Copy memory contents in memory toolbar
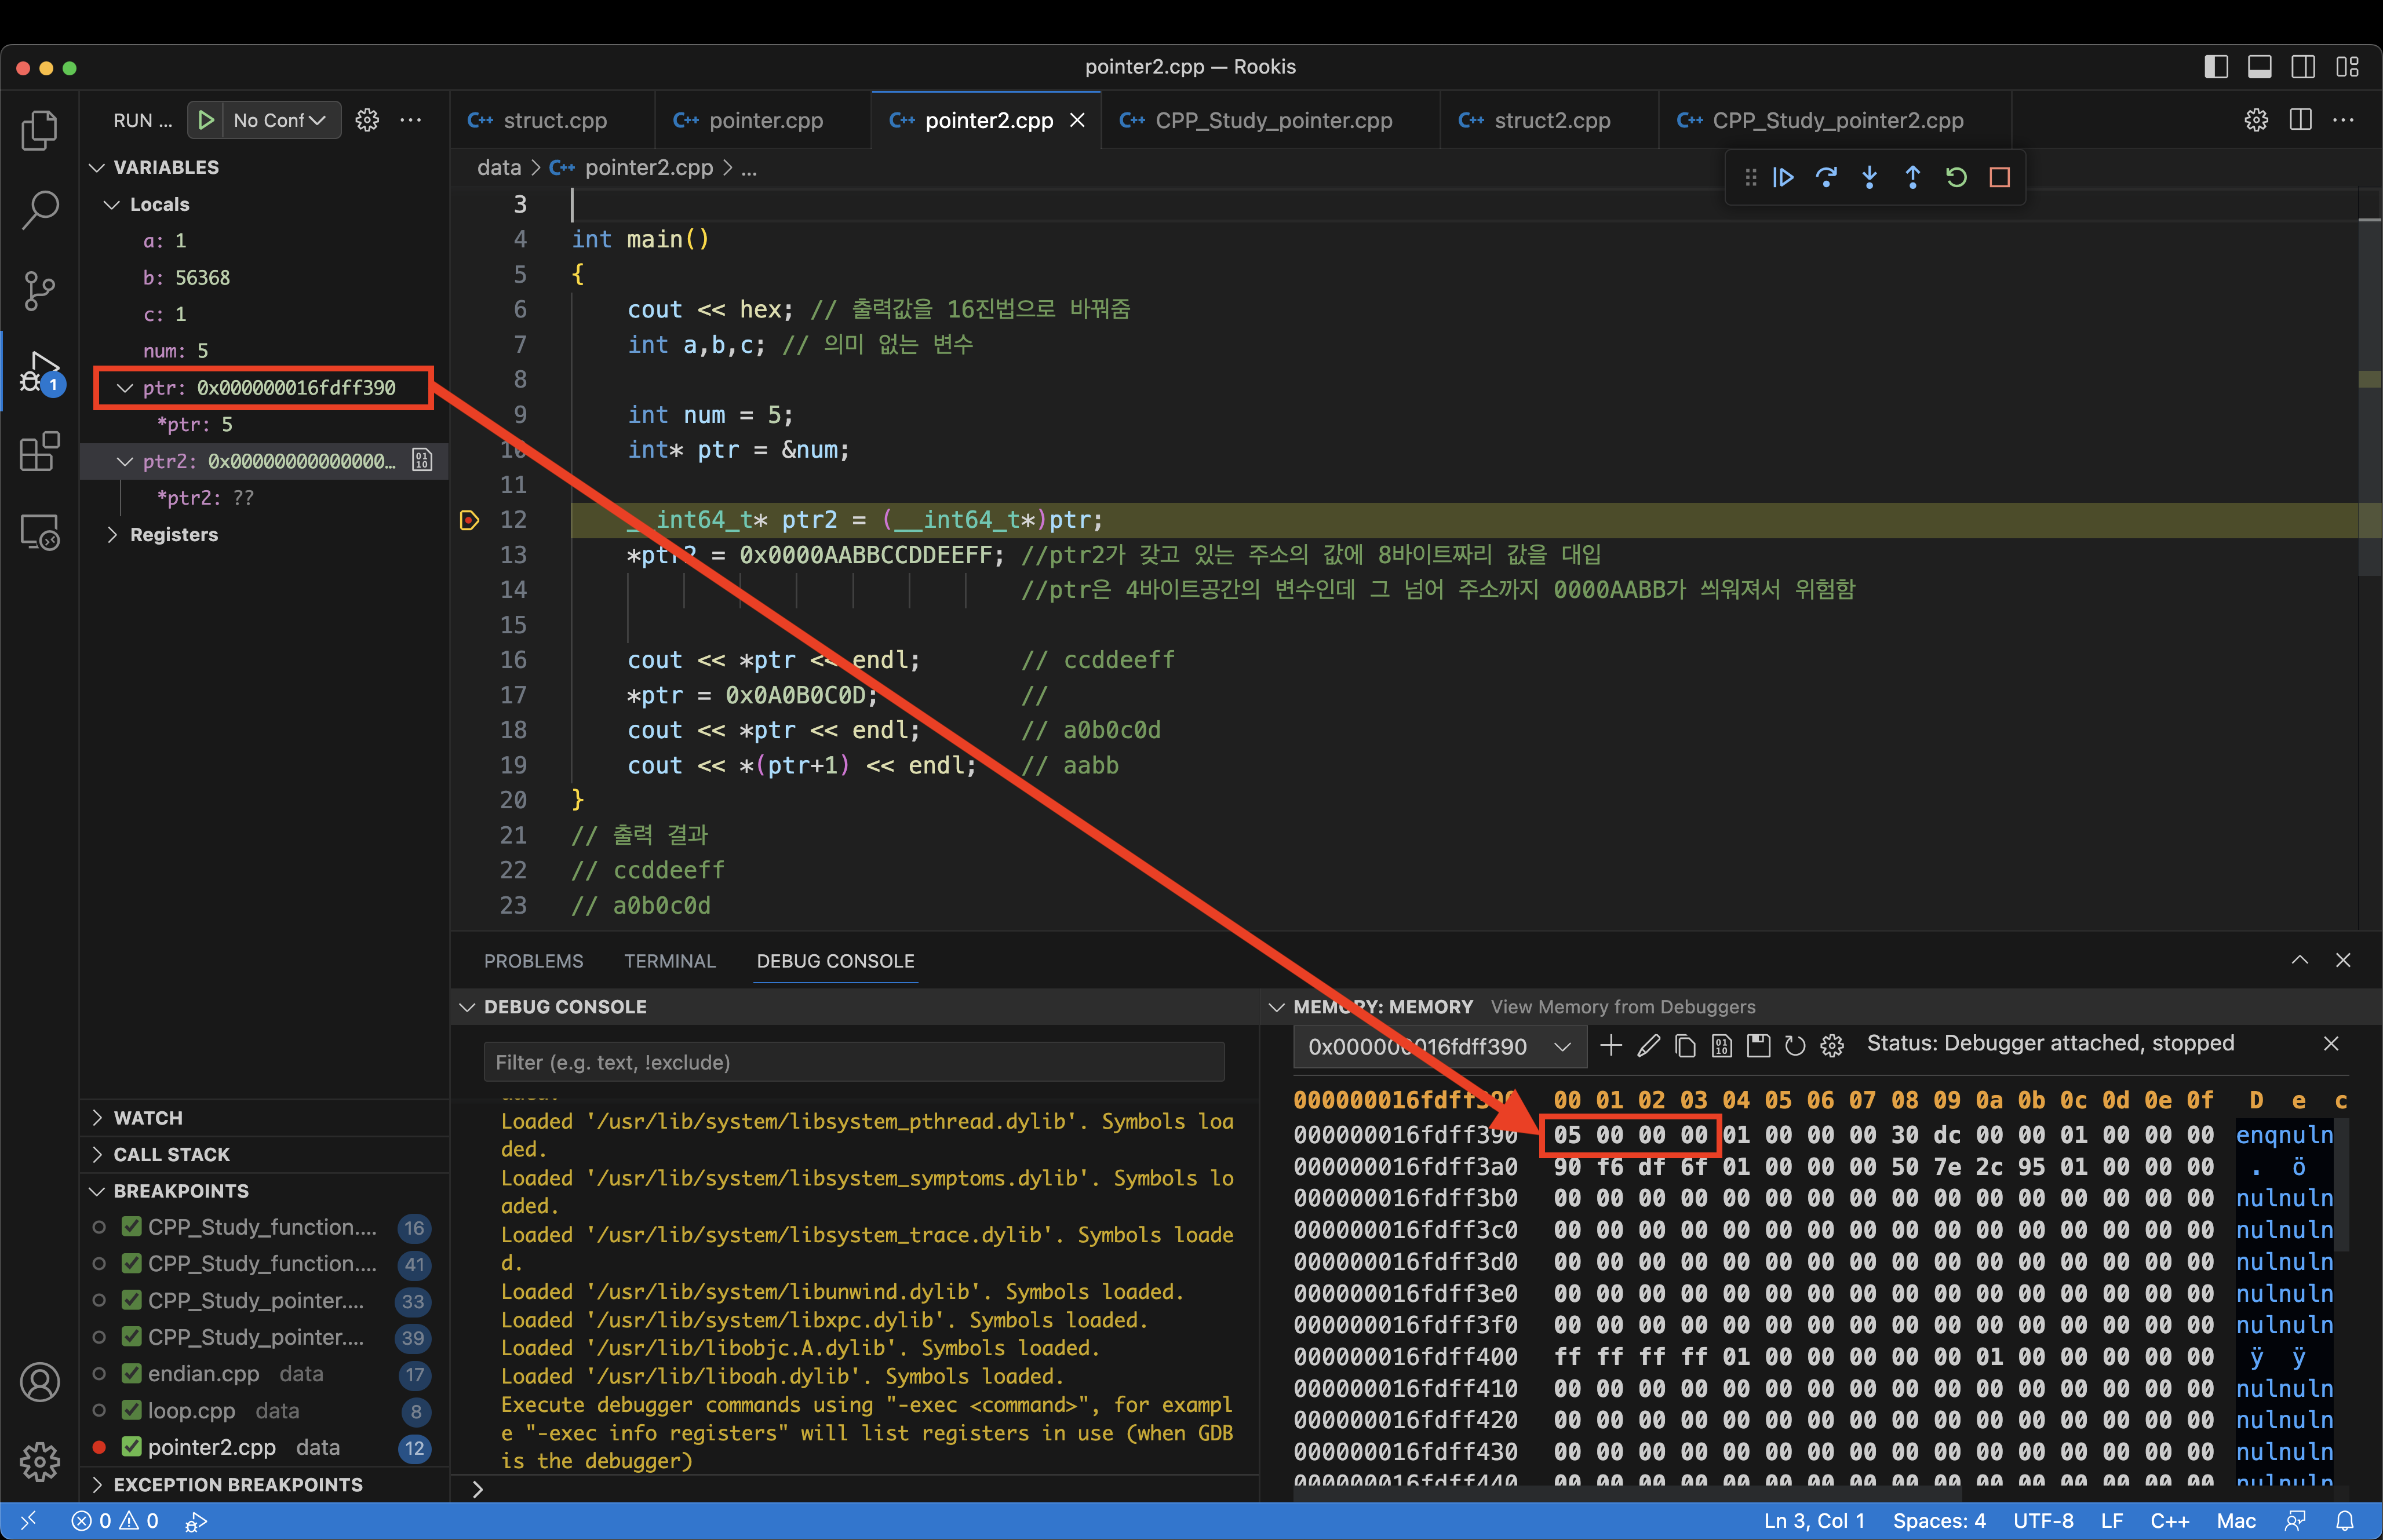Screen dimensions: 2383x1540 pos(1685,1046)
